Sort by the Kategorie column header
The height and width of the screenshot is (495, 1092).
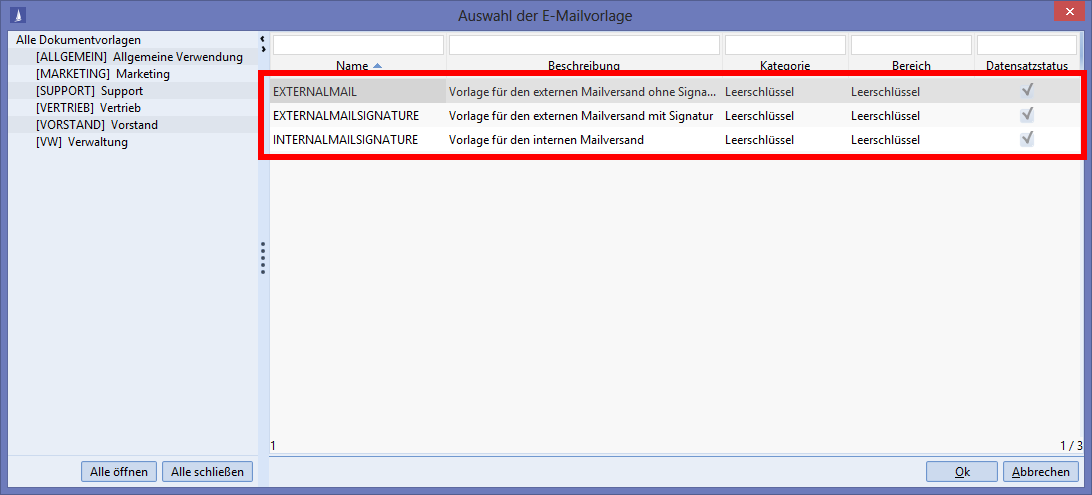[784, 66]
